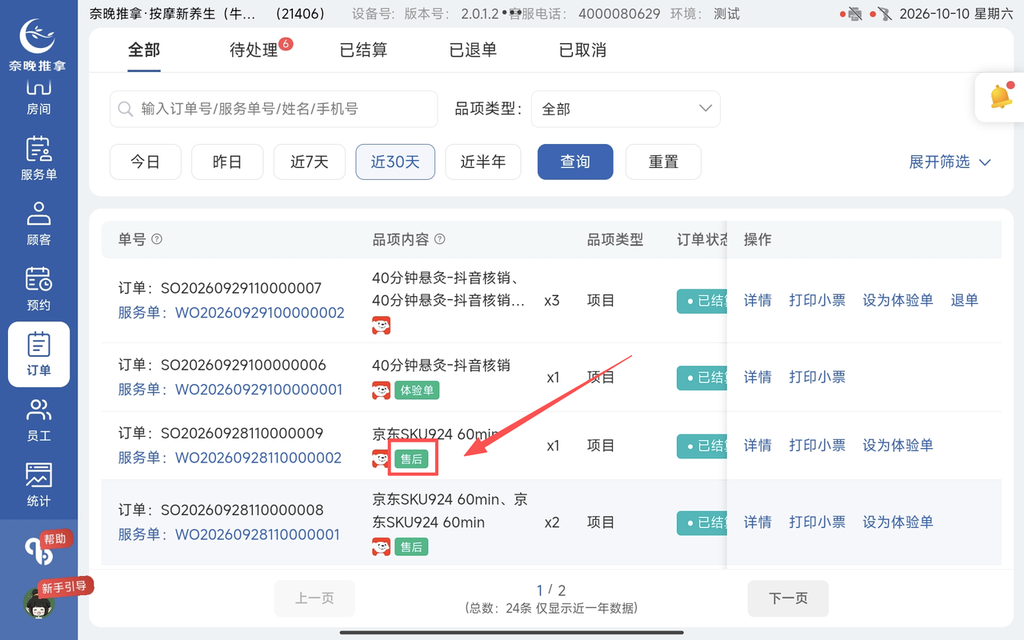Click the 售后 tag in order SO20260928110000008
This screenshot has width=1024, height=640.
pos(411,547)
